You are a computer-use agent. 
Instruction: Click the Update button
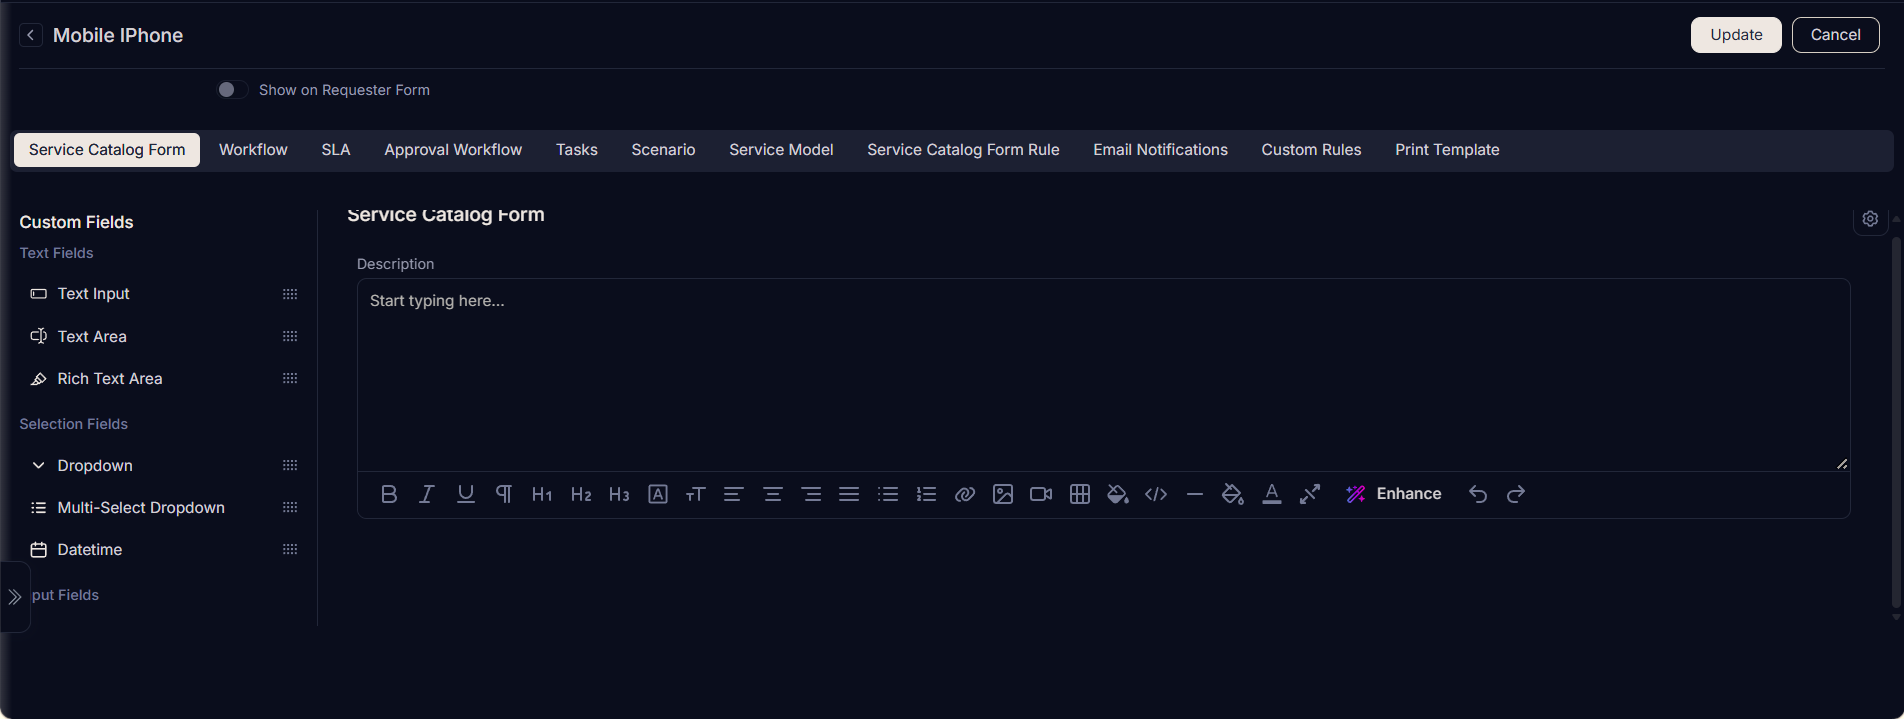click(x=1736, y=35)
